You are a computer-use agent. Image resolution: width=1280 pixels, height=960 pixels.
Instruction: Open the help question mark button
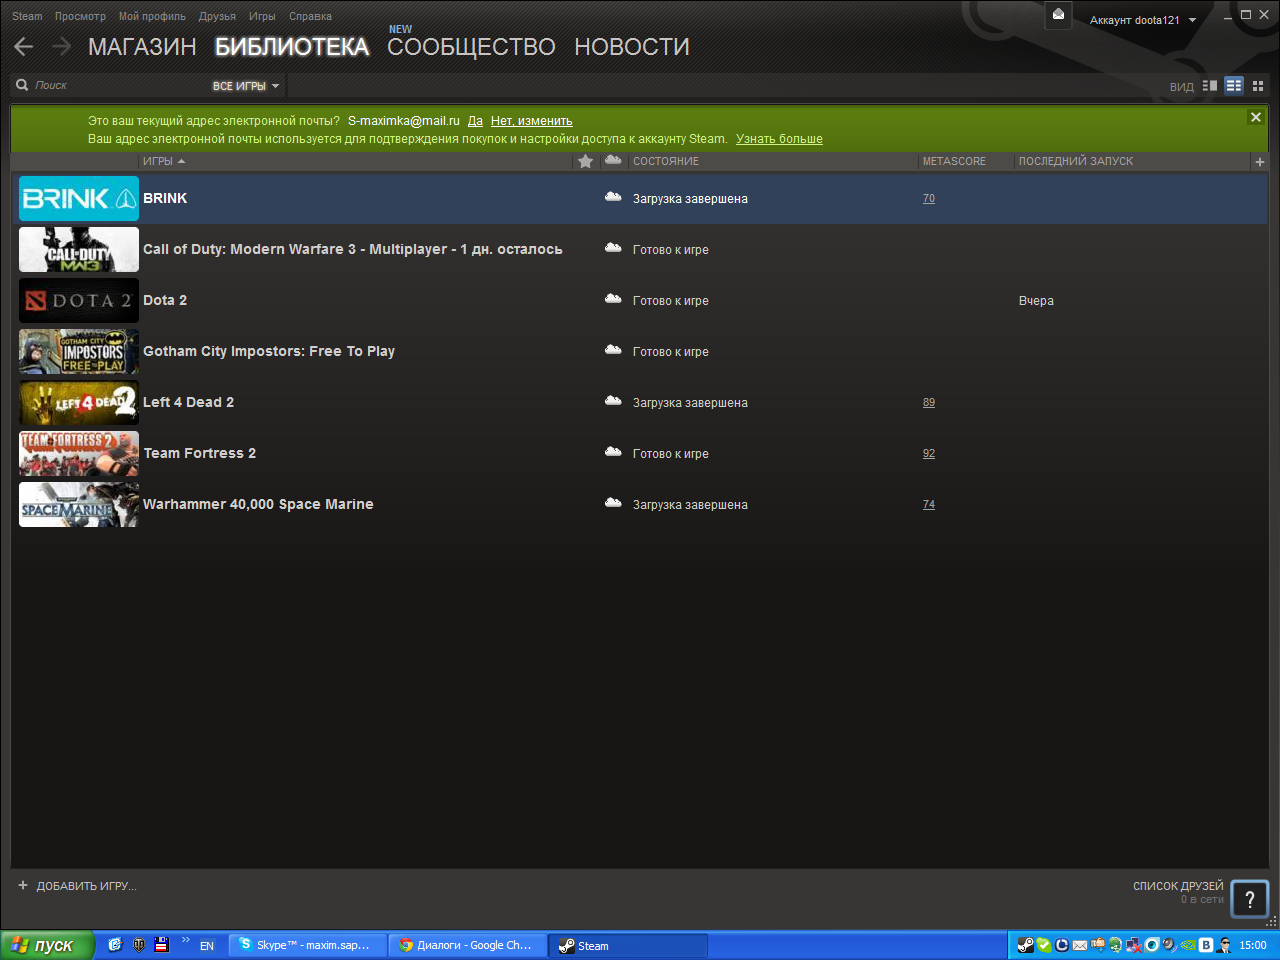tap(1249, 899)
